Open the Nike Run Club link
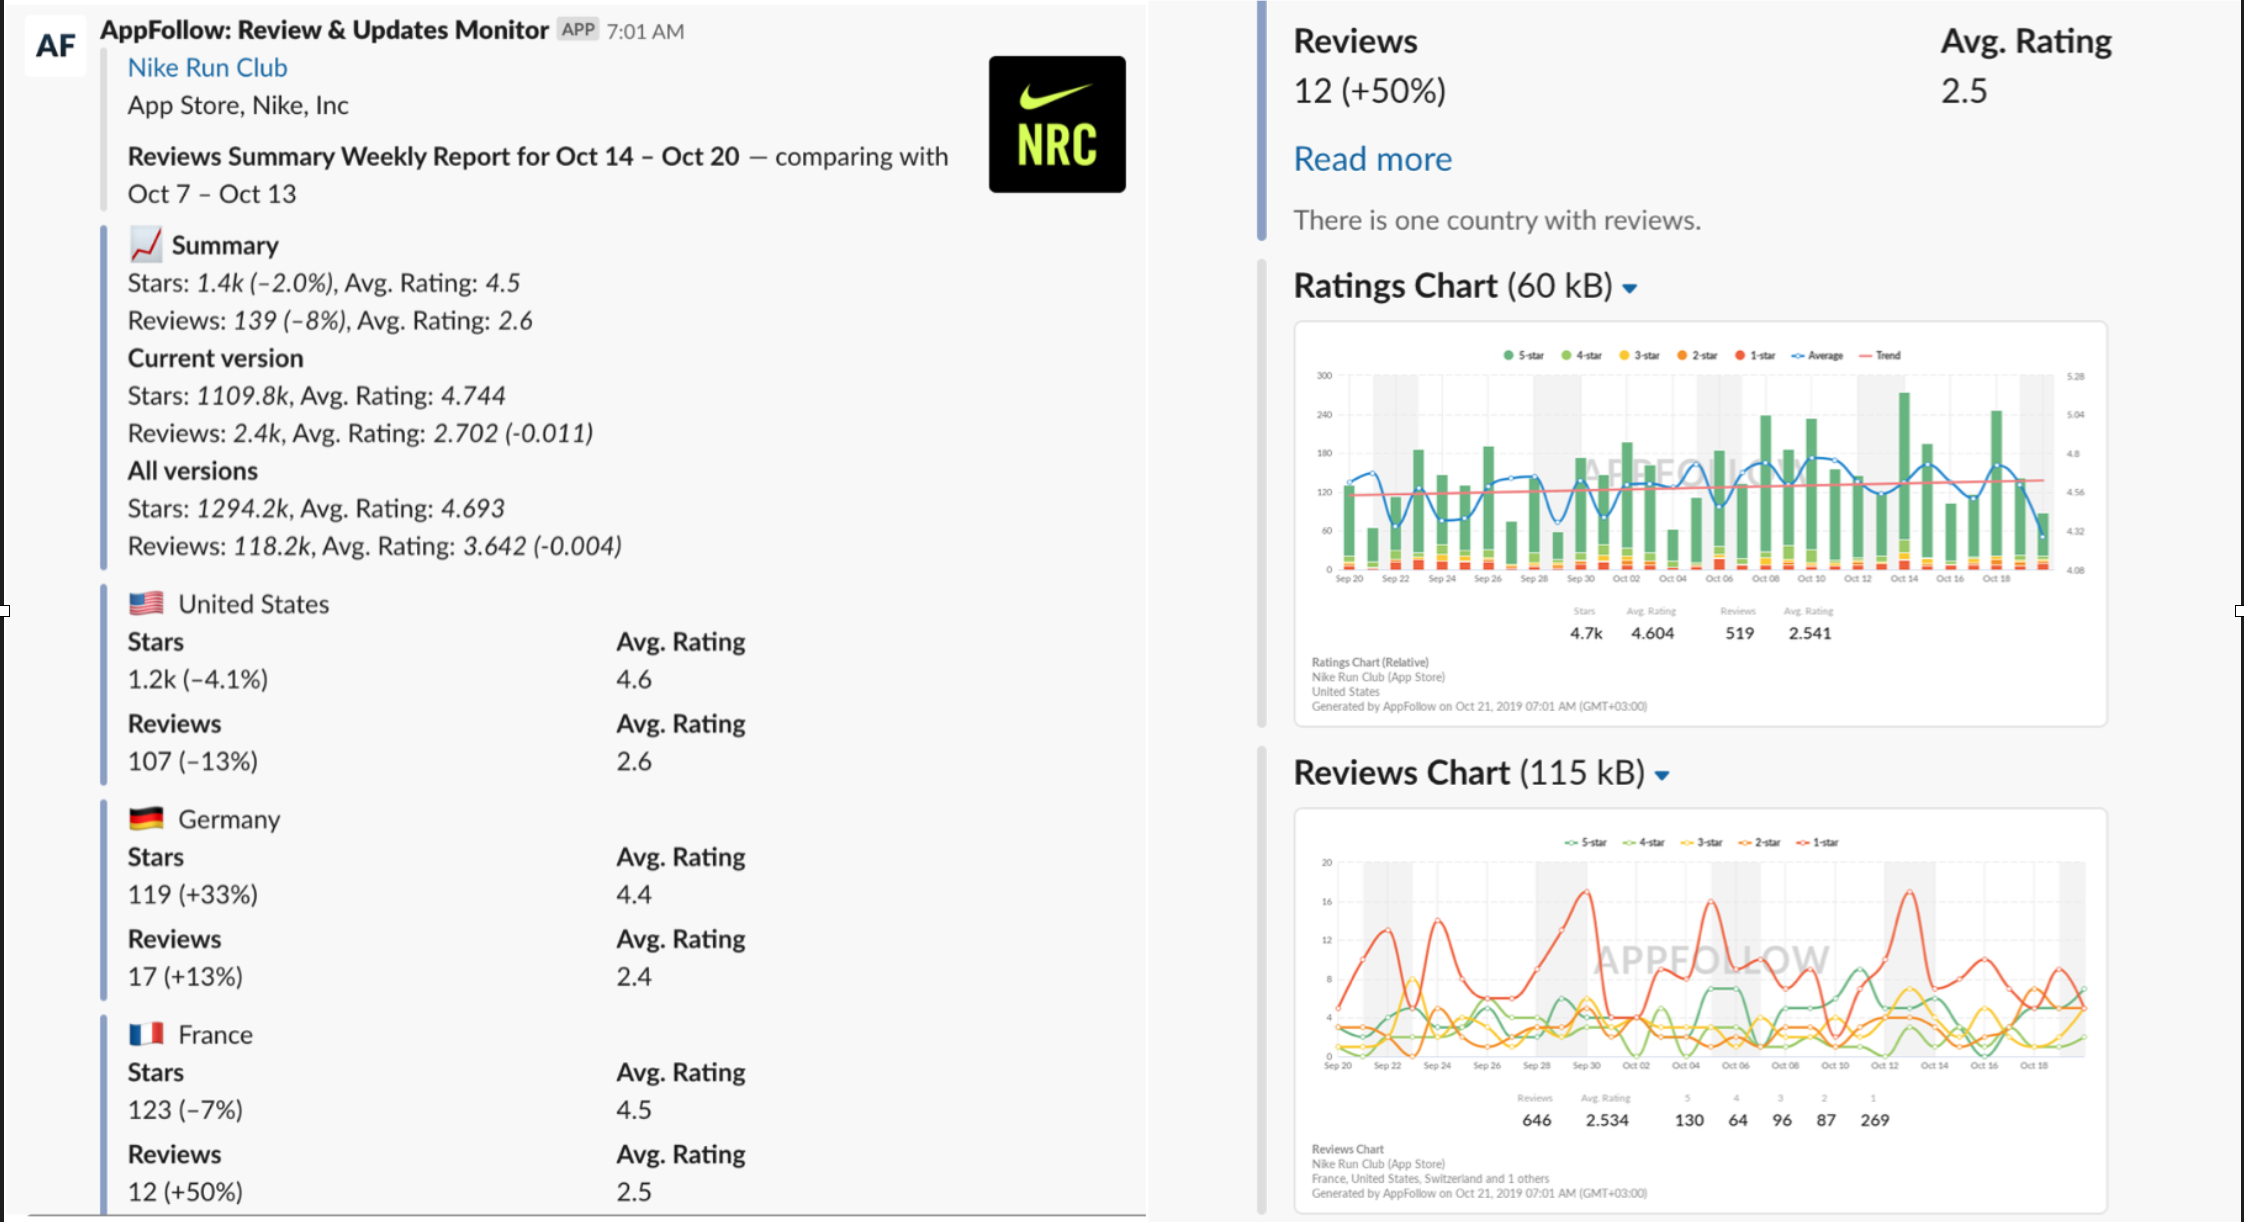This screenshot has height=1222, width=2244. click(208, 67)
